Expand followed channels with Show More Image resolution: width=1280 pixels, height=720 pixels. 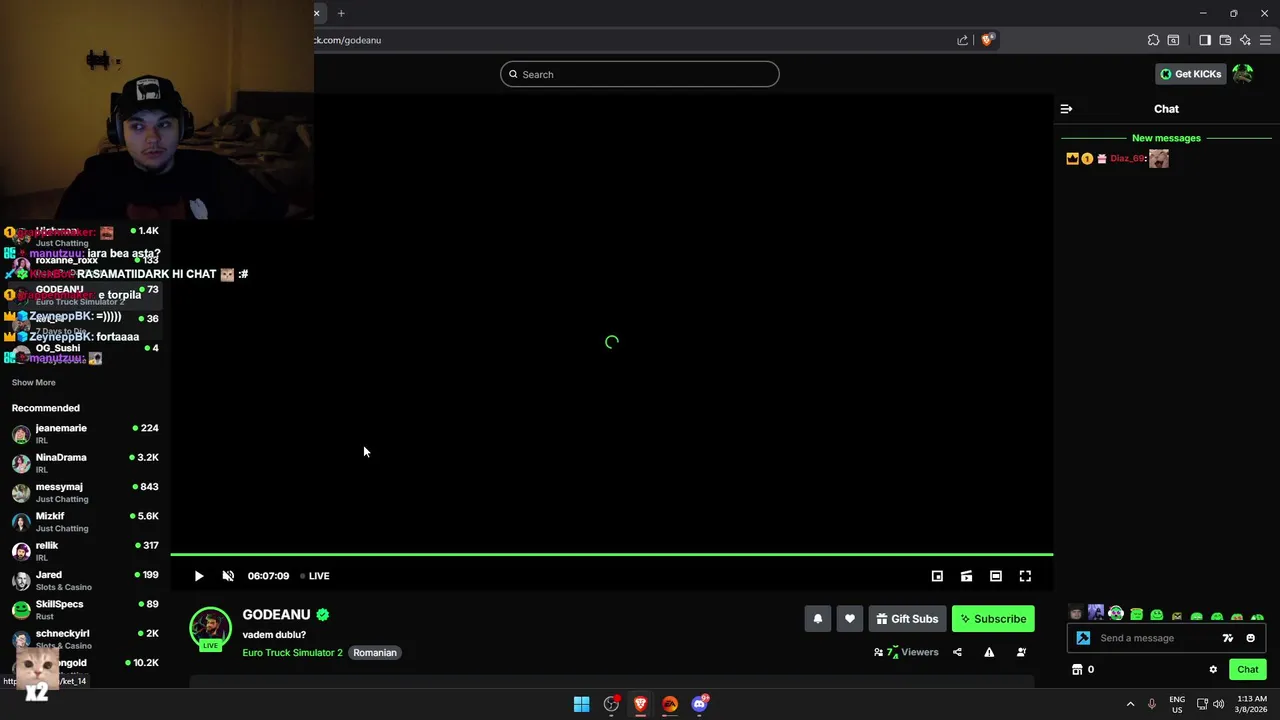click(34, 382)
